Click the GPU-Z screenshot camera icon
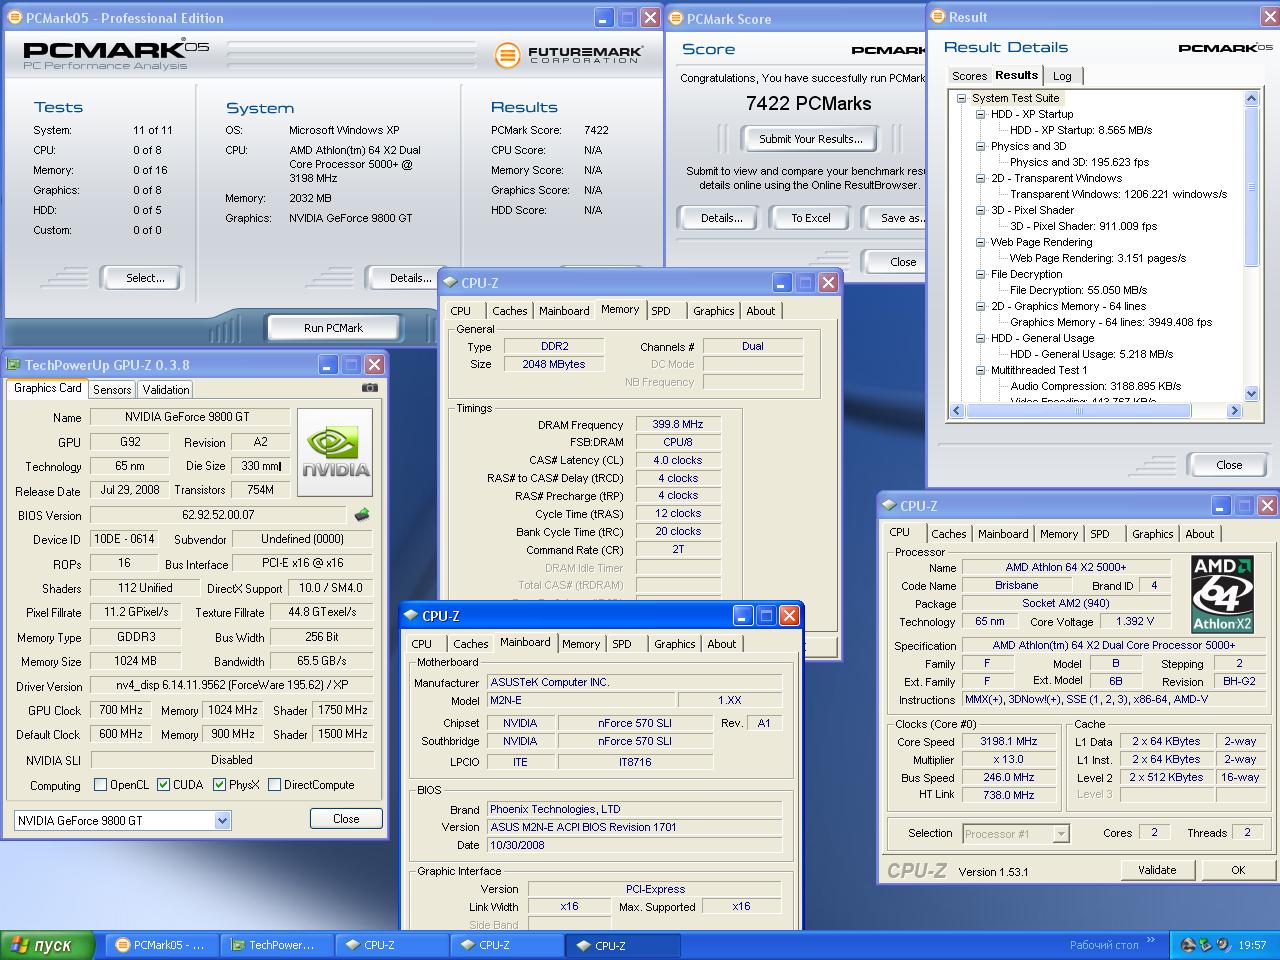Viewport: 1280px width, 960px height. [x=370, y=388]
